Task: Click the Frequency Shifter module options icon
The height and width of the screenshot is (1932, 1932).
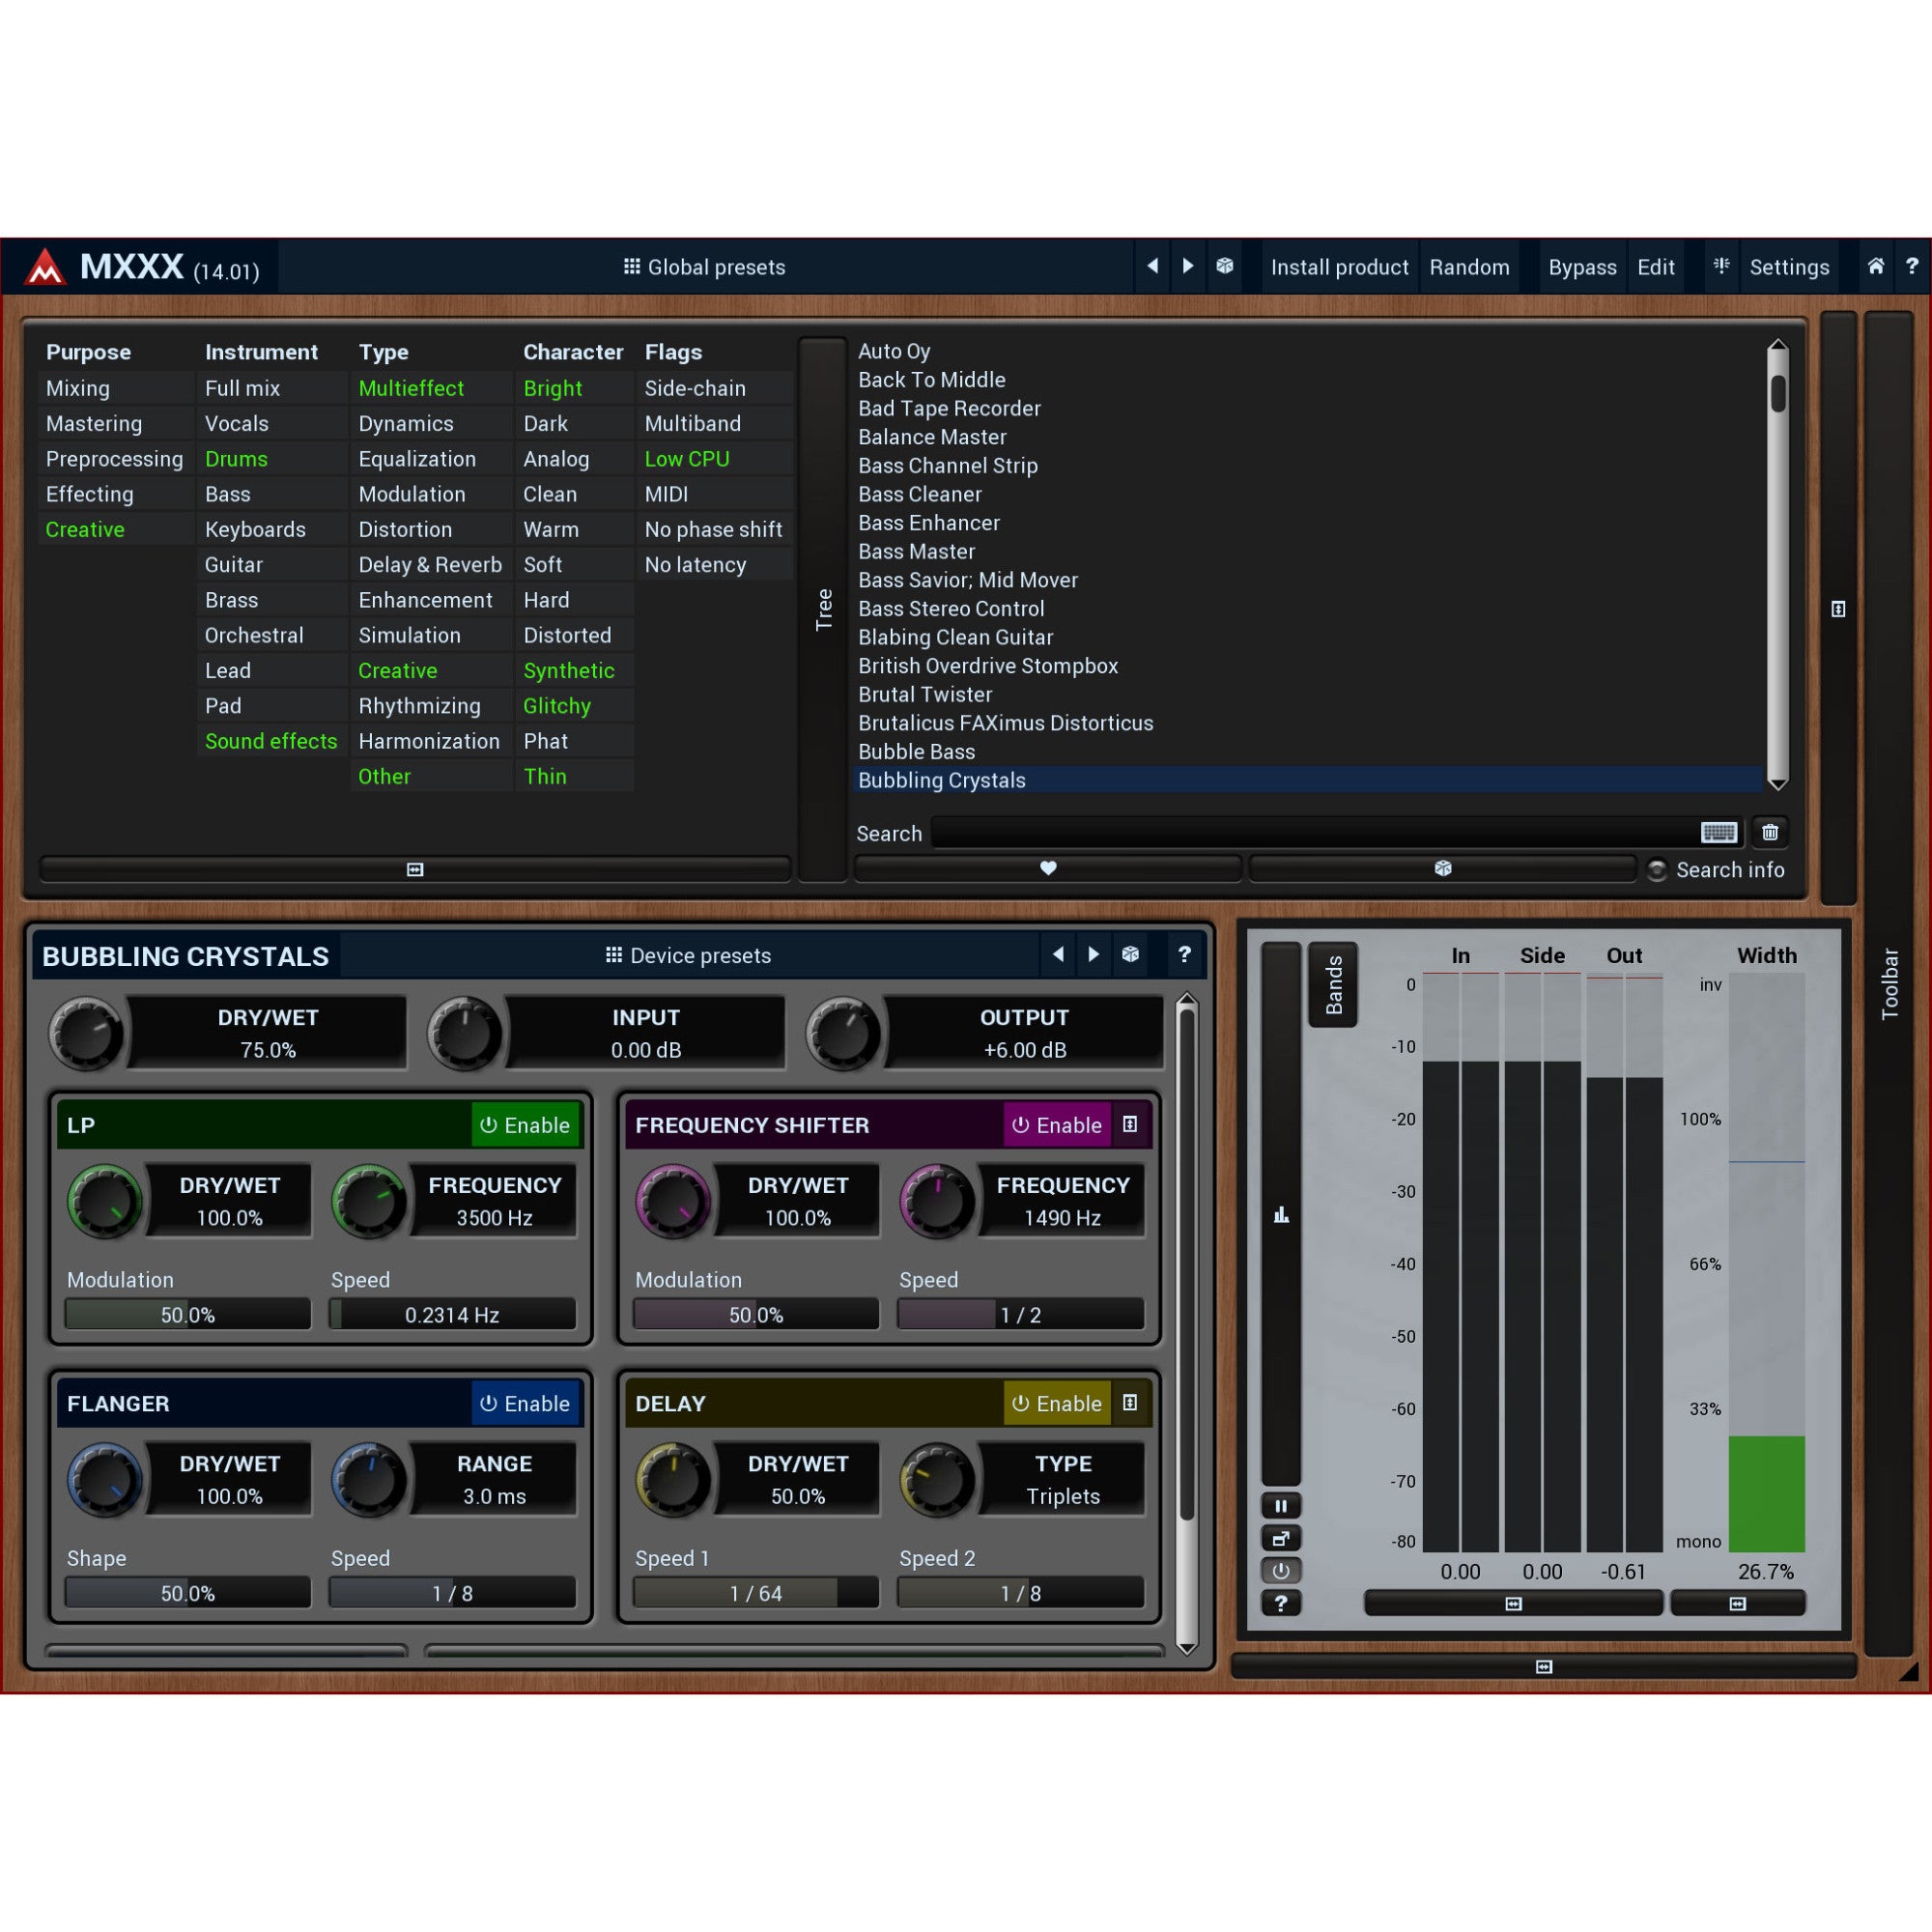Action: 1130,1124
